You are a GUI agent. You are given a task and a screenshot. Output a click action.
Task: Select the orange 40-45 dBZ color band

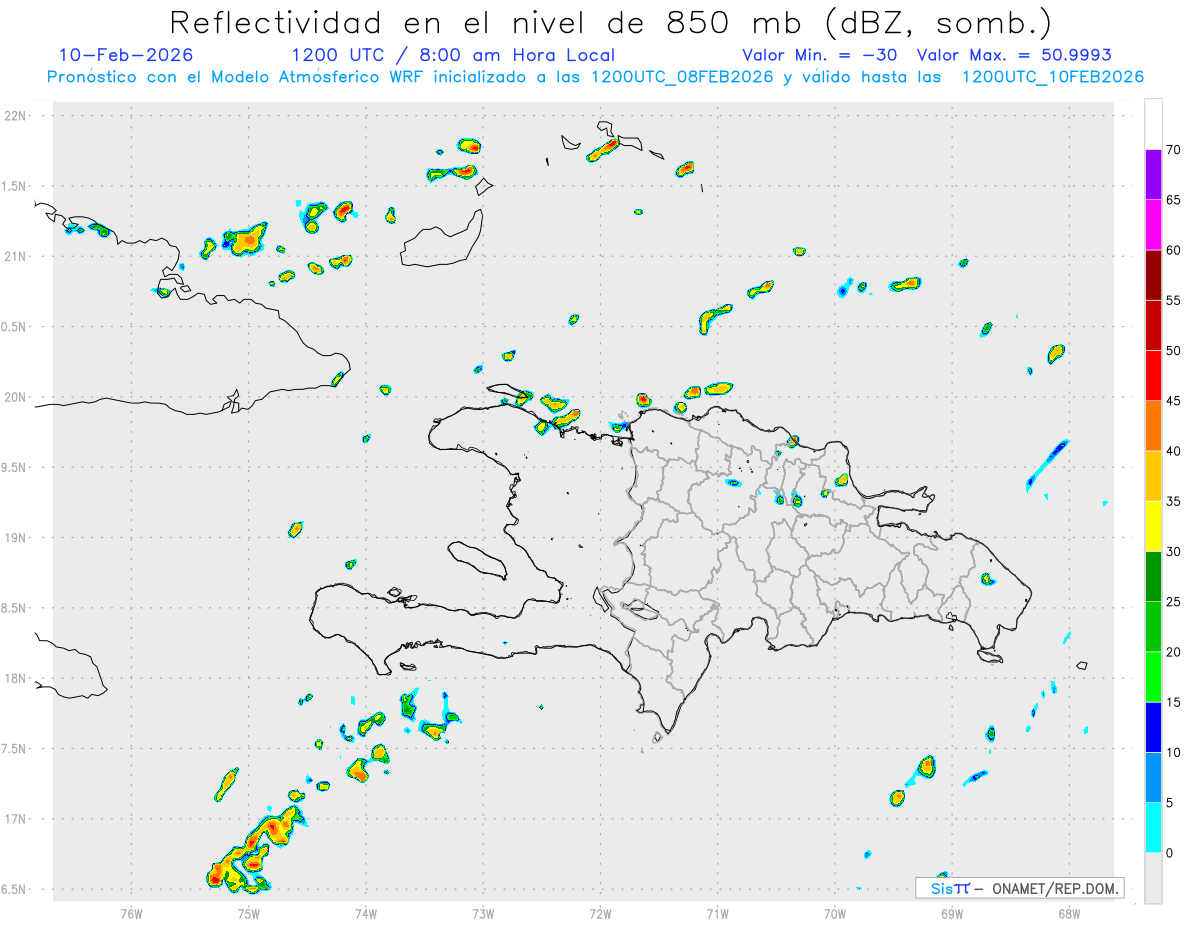(1153, 426)
